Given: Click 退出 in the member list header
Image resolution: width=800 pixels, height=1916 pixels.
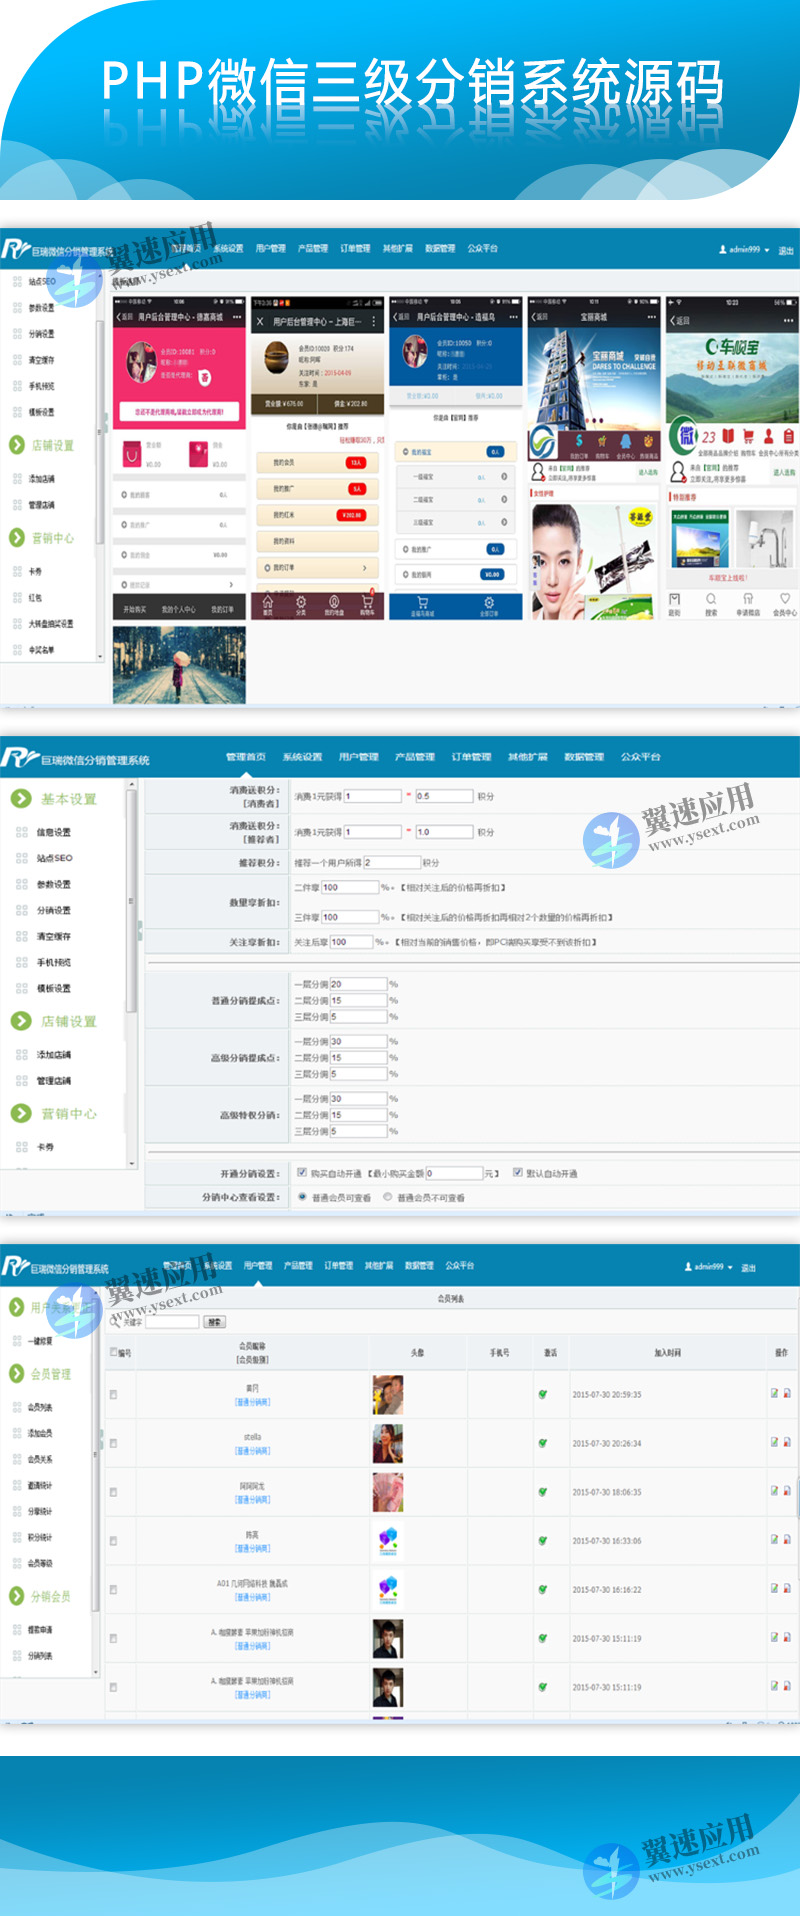Looking at the screenshot, I should pos(749,1267).
